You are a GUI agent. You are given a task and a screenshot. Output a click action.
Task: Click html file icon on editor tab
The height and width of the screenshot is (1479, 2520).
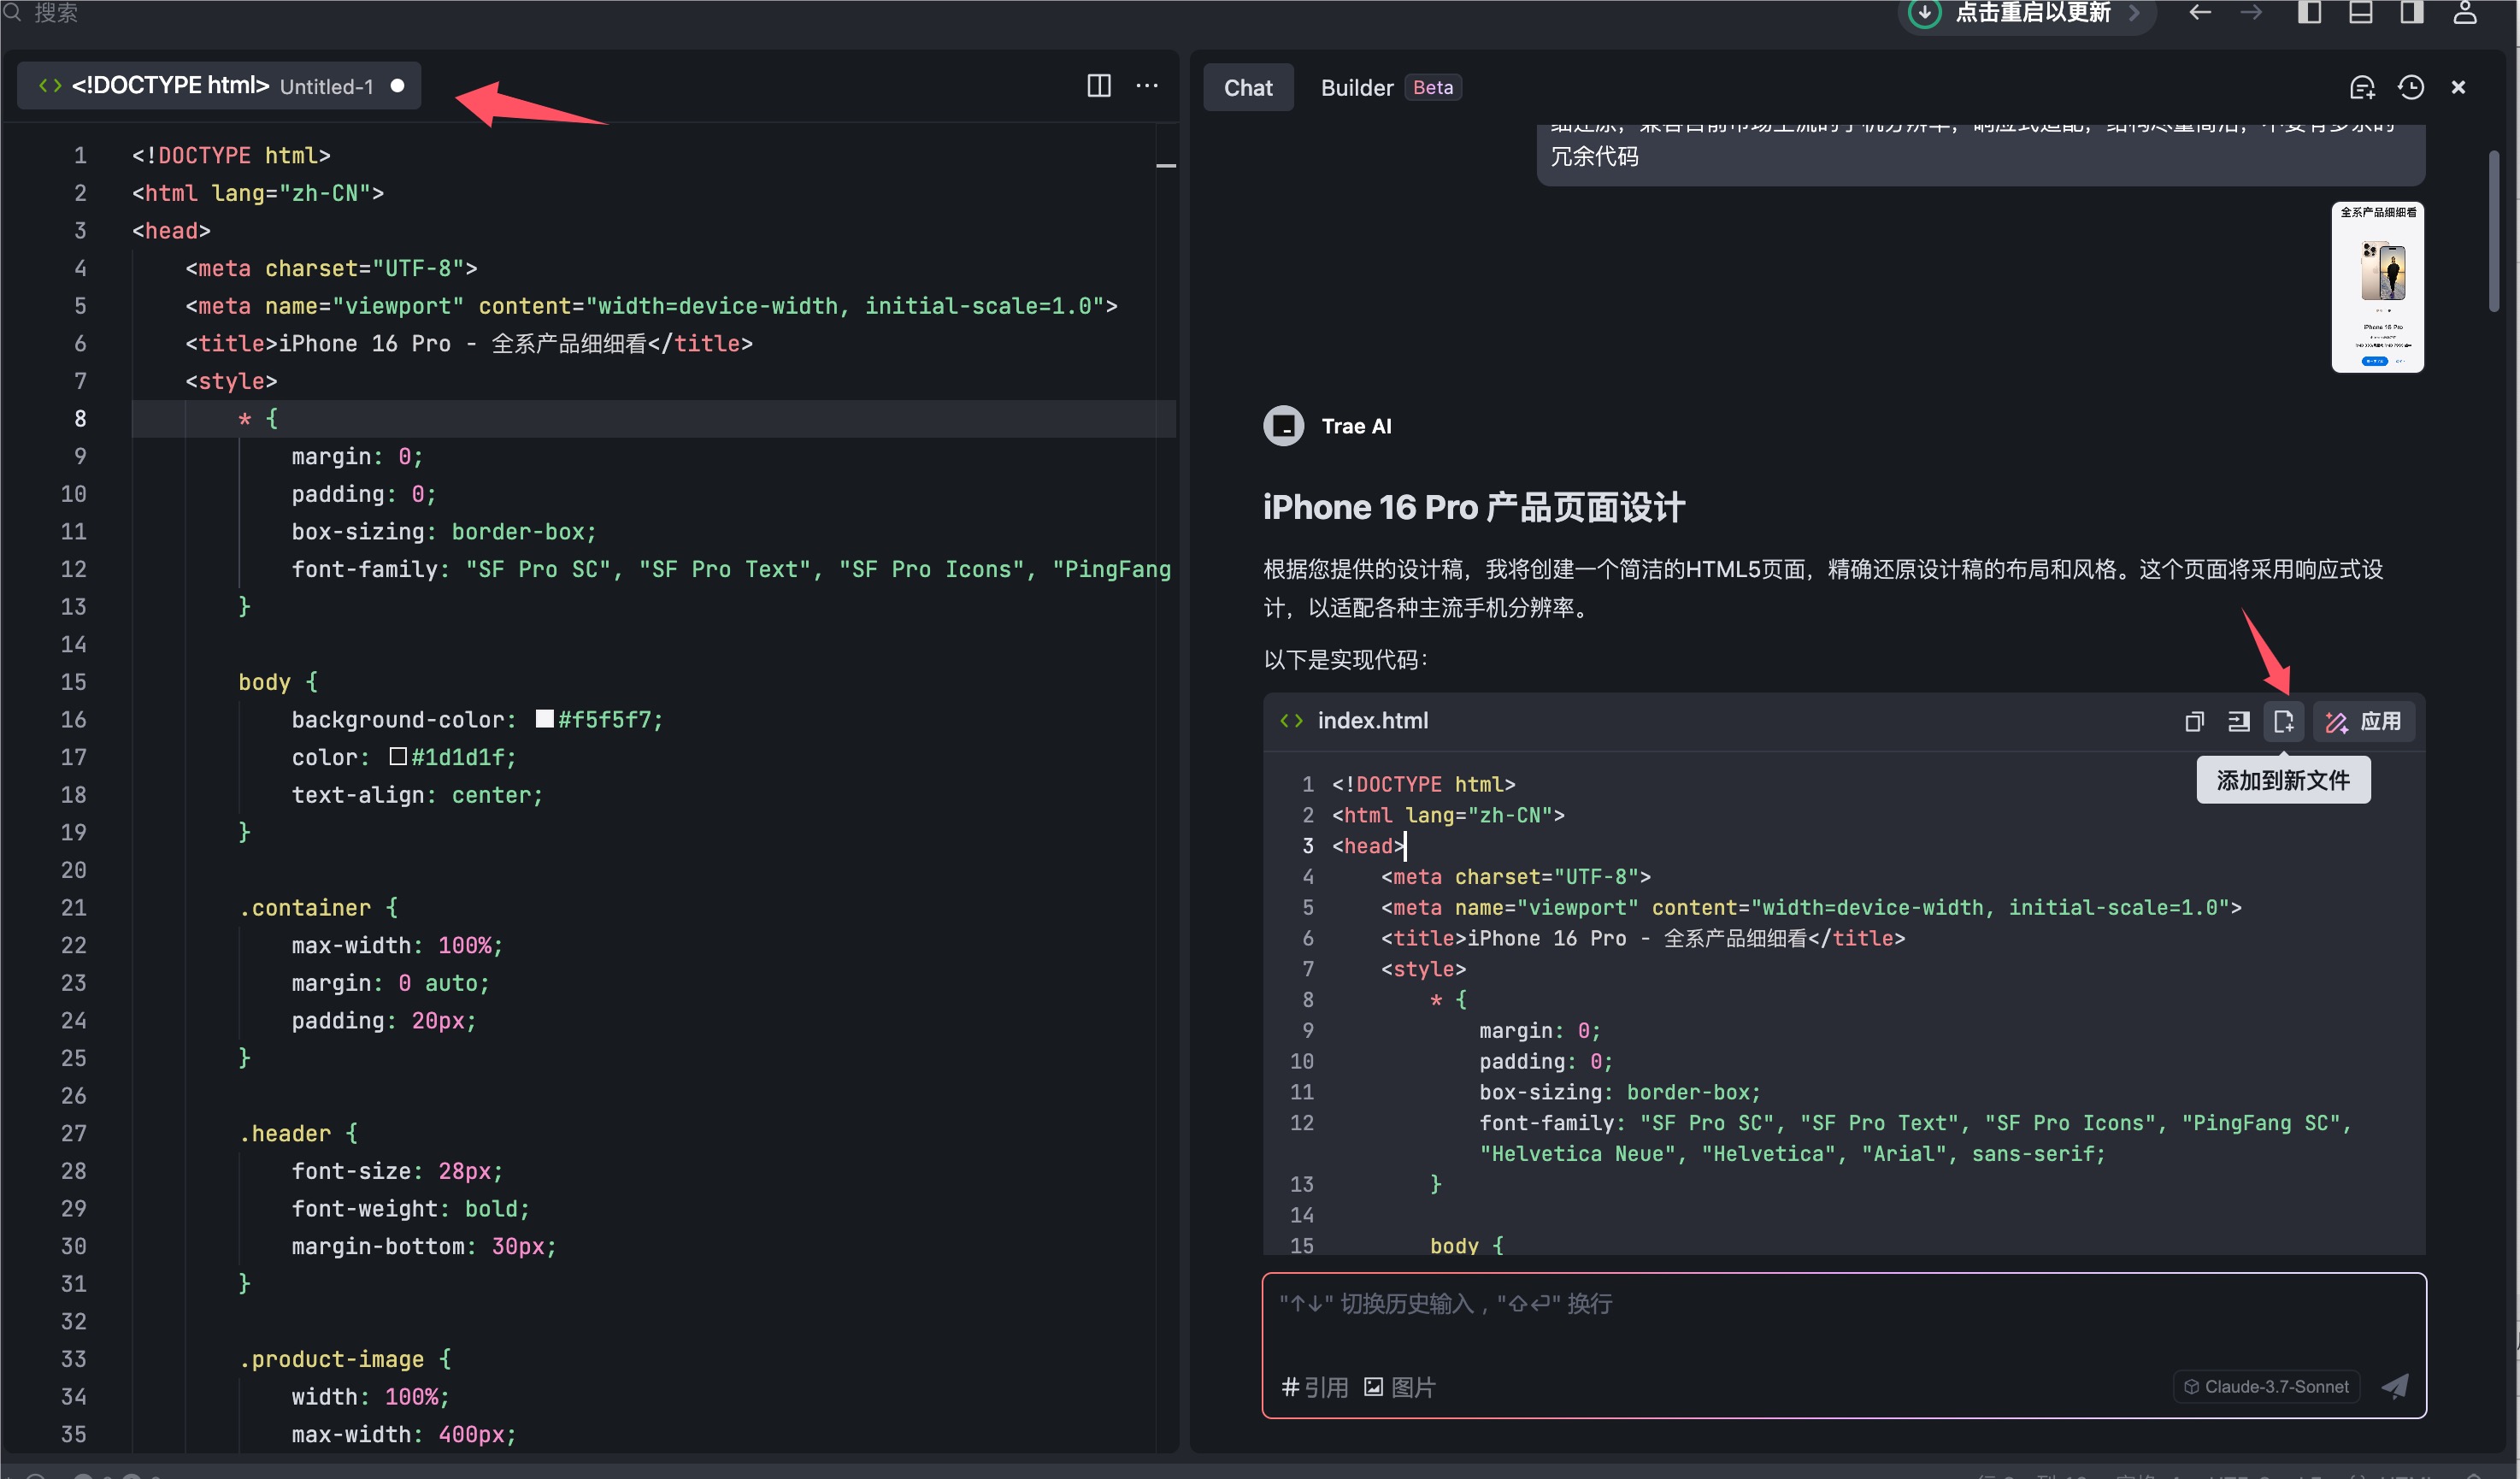tap(50, 86)
